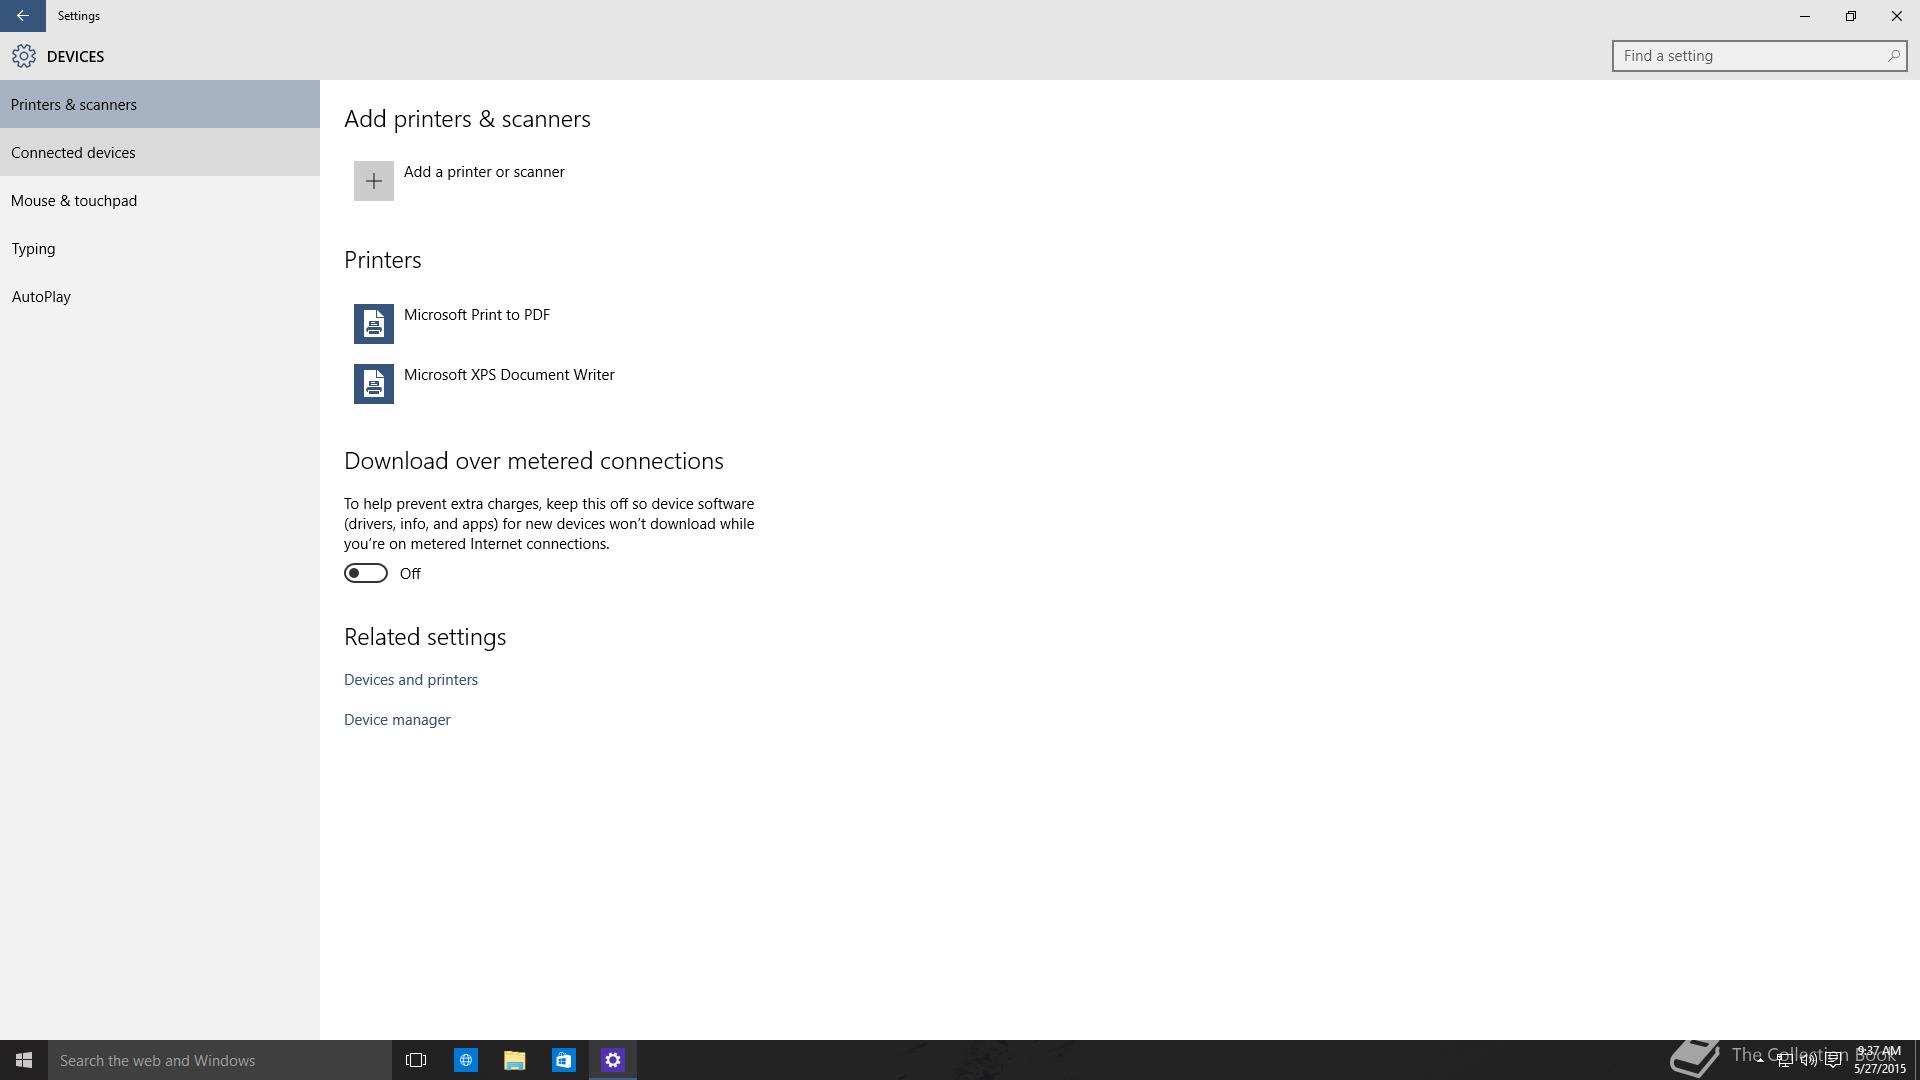Select the Microsoft Print to PDF printer icon
The height and width of the screenshot is (1080, 1920).
tap(373, 324)
